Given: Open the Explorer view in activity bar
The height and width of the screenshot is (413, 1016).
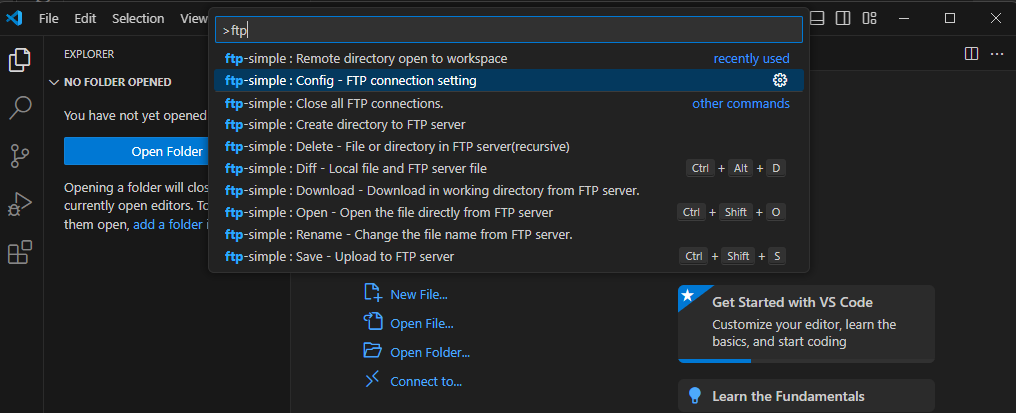Looking at the screenshot, I should pos(20,60).
